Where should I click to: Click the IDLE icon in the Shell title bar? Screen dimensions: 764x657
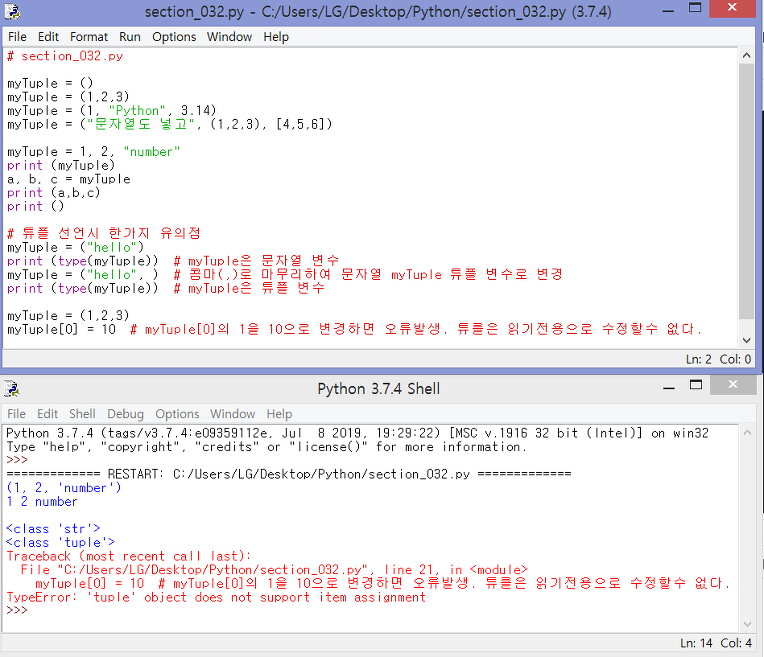(x=12, y=388)
